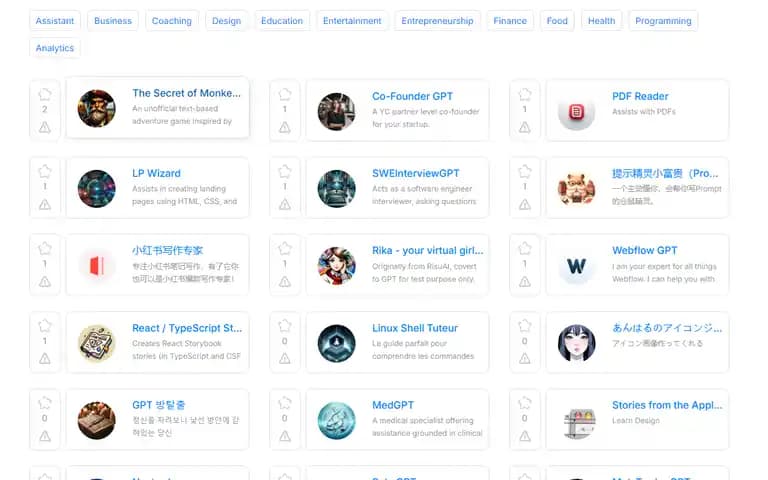
Task: Open Stories from the Appl... title
Action: click(667, 405)
